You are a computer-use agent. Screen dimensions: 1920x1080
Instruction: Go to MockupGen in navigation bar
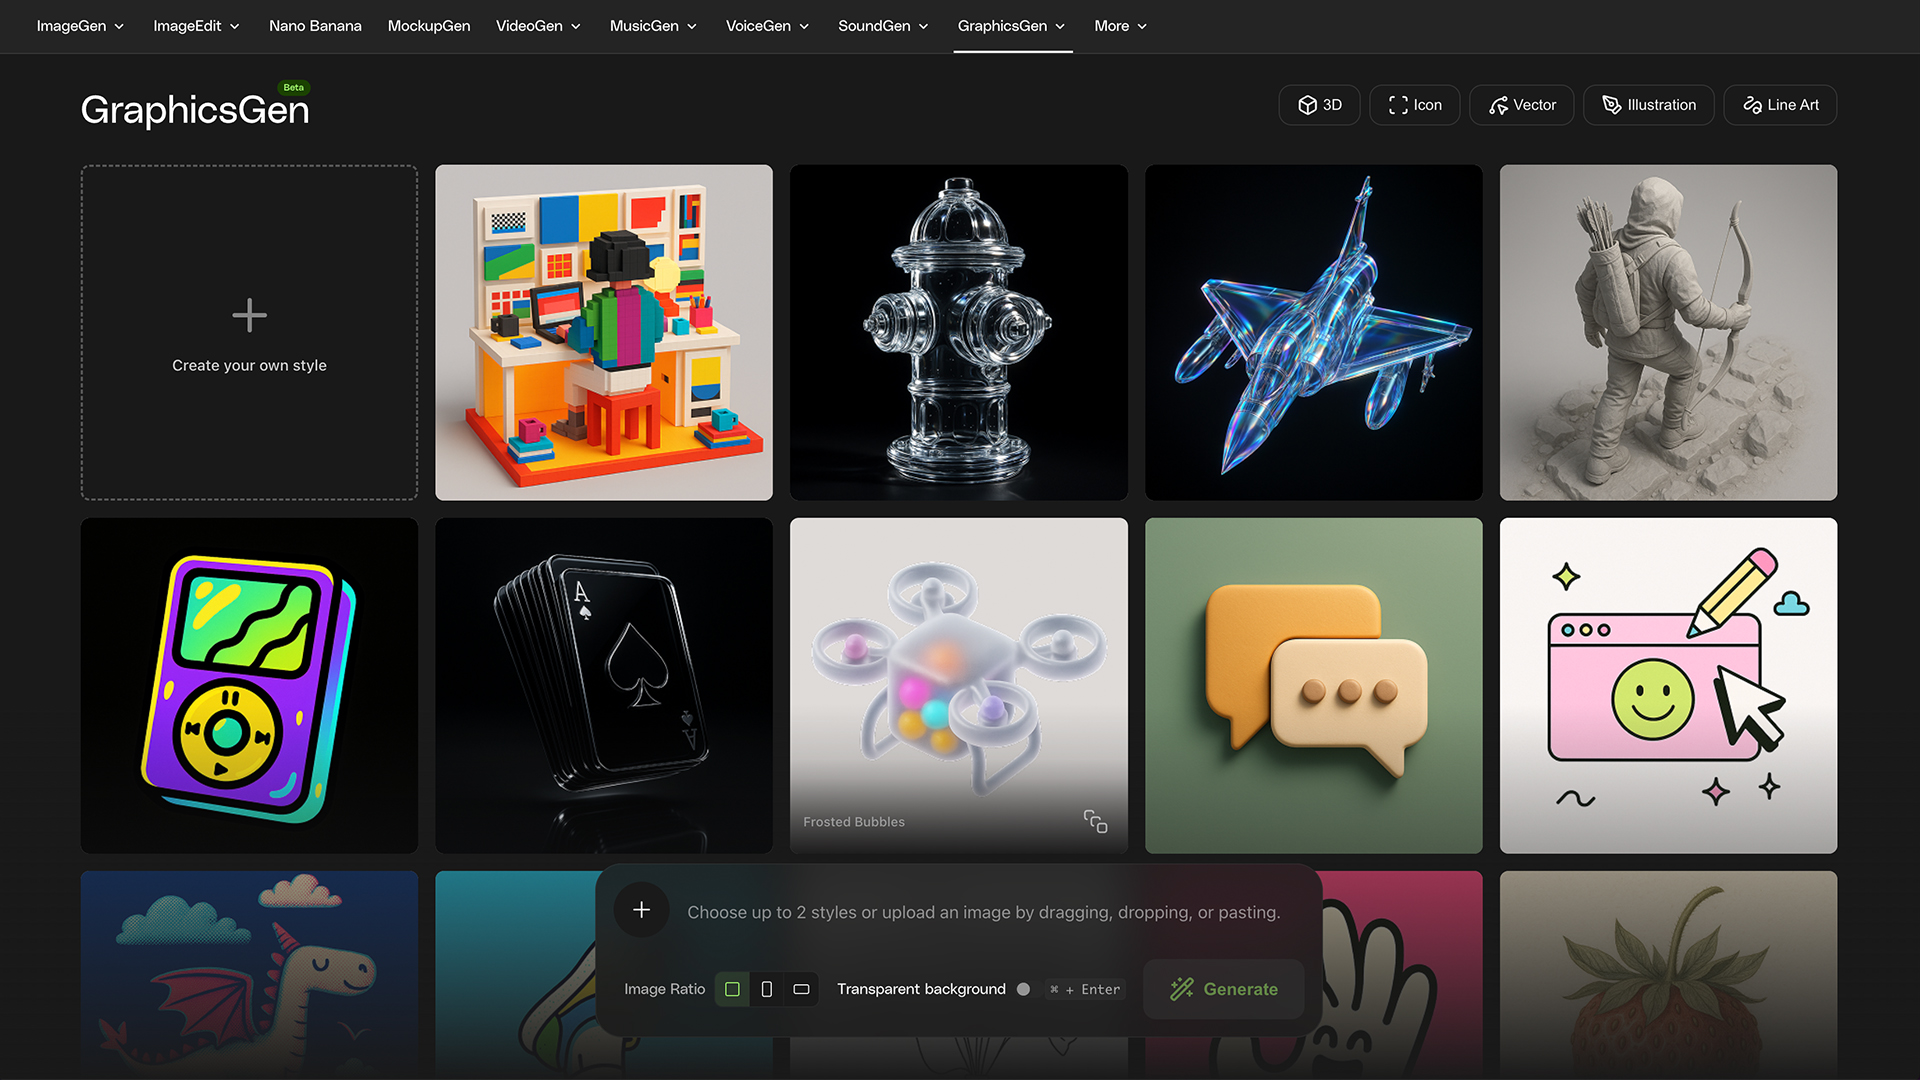(x=429, y=26)
